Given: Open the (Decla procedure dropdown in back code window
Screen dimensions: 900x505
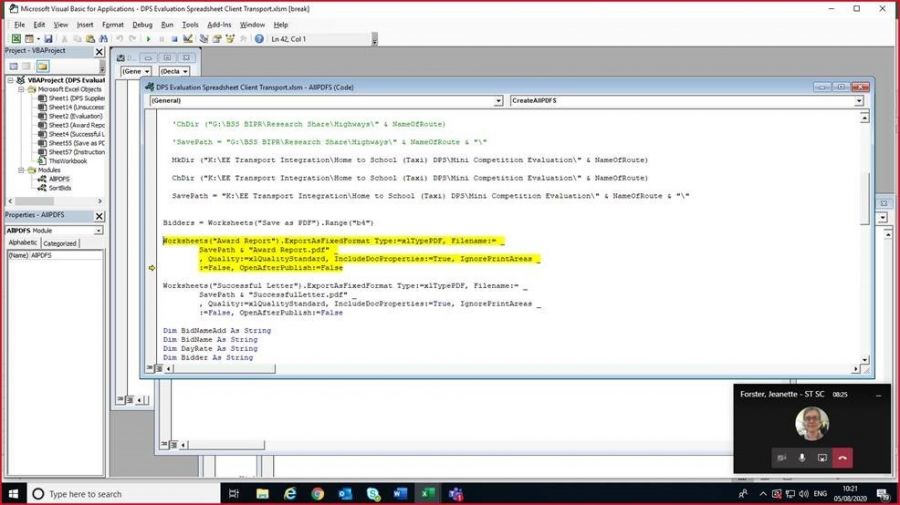Looking at the screenshot, I should pos(185,72).
